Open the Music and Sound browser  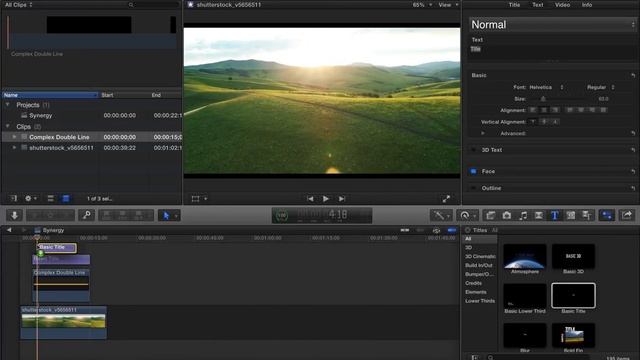click(523, 215)
